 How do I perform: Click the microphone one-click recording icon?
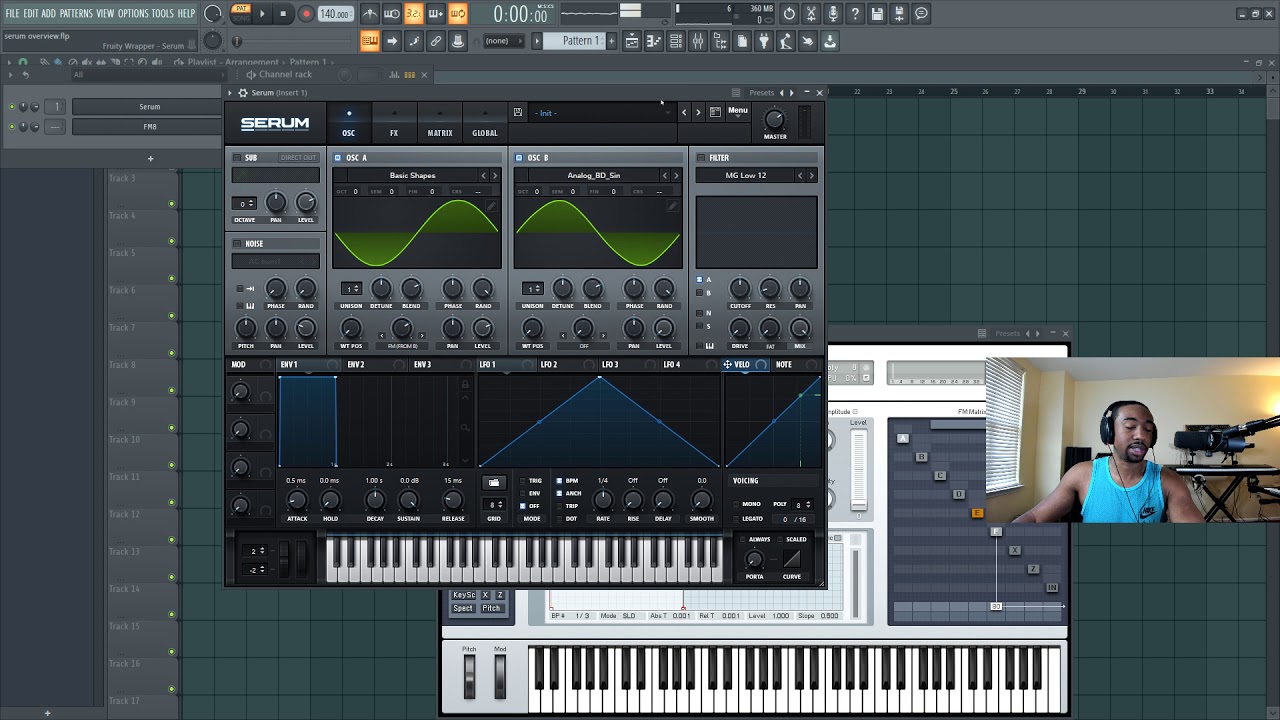pos(833,14)
